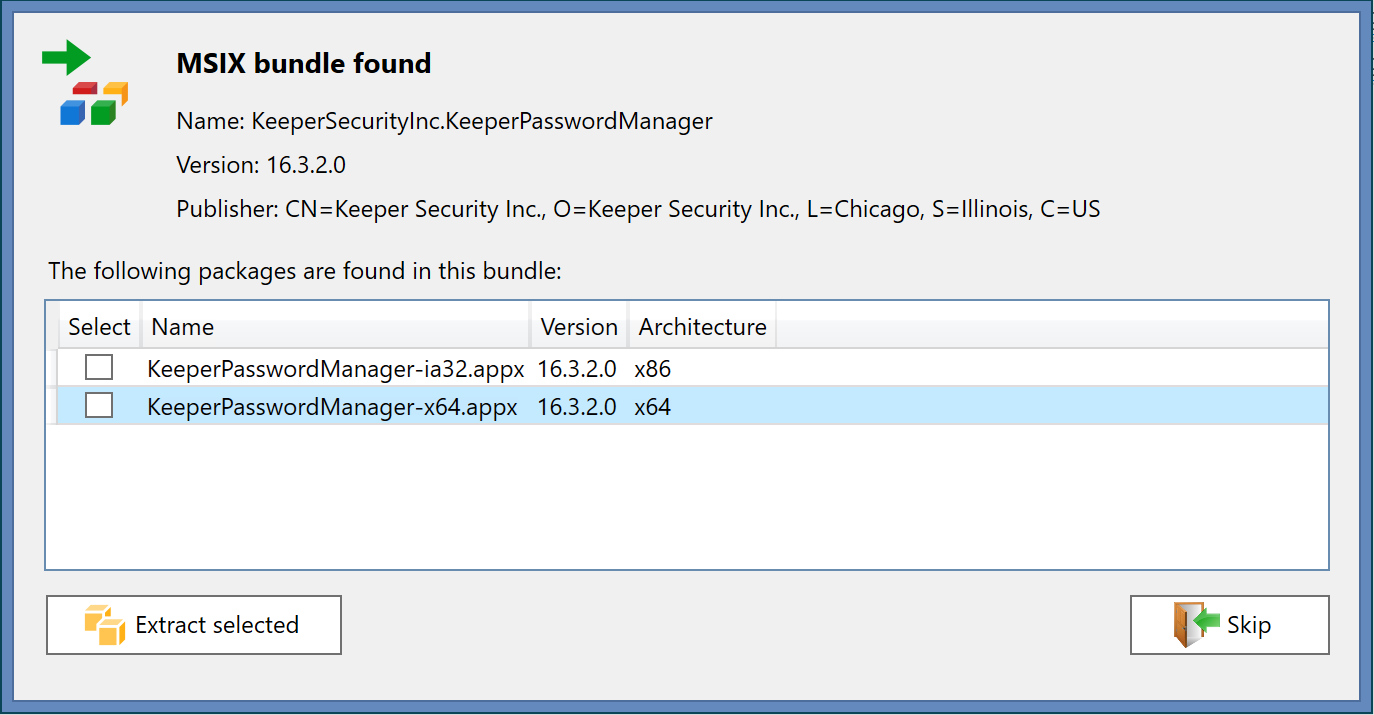
Task: Click the empty area of package list
Action: click(686, 495)
